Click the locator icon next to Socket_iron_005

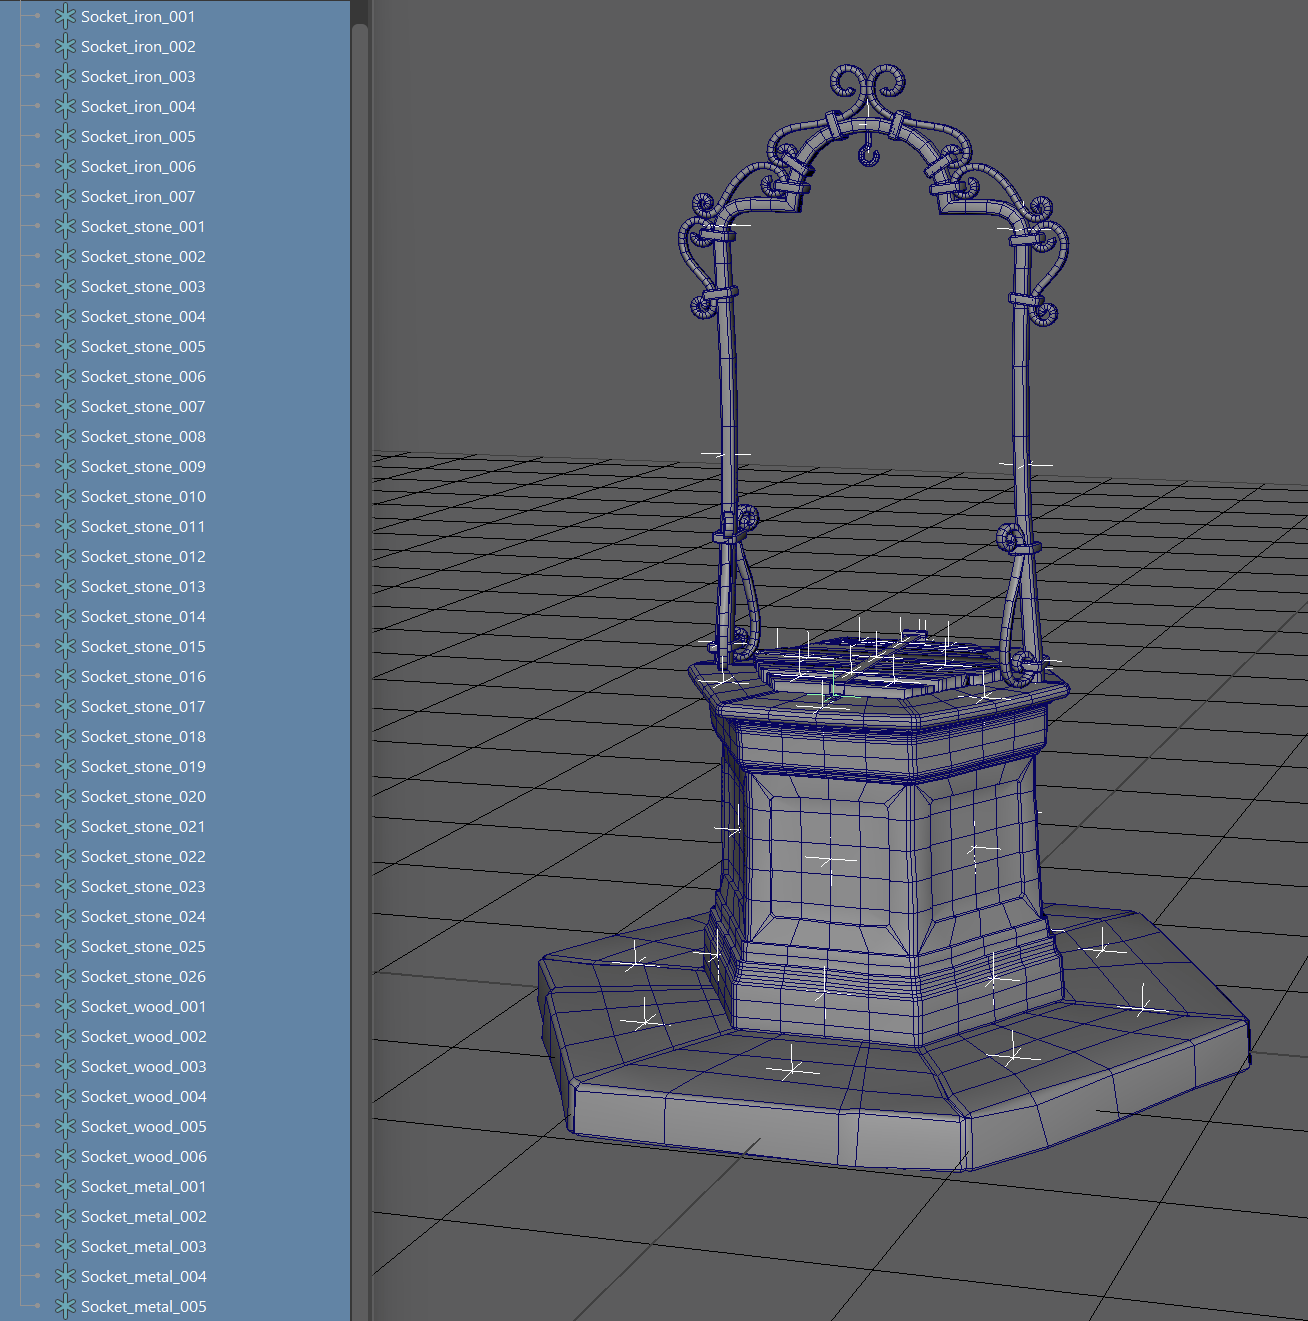[65, 136]
